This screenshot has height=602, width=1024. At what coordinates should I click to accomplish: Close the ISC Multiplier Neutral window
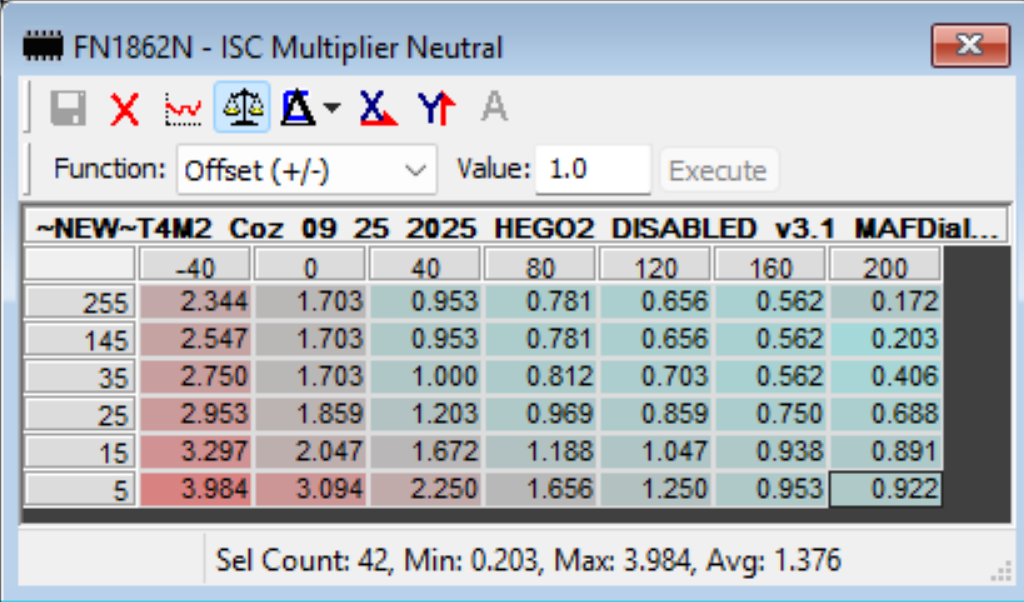968,45
